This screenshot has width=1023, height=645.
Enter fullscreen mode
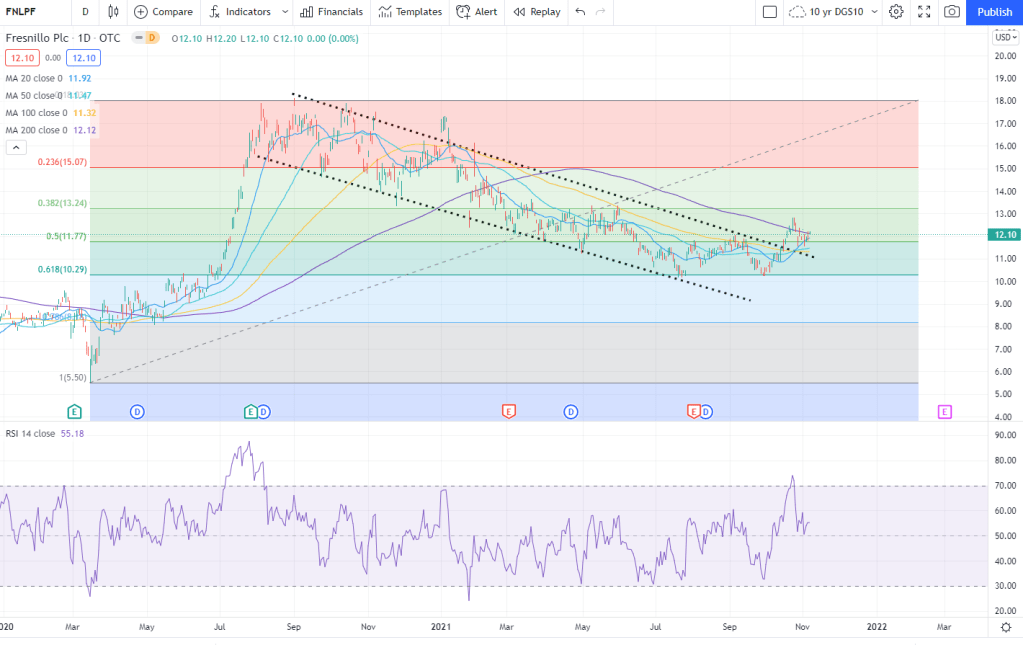[x=924, y=12]
